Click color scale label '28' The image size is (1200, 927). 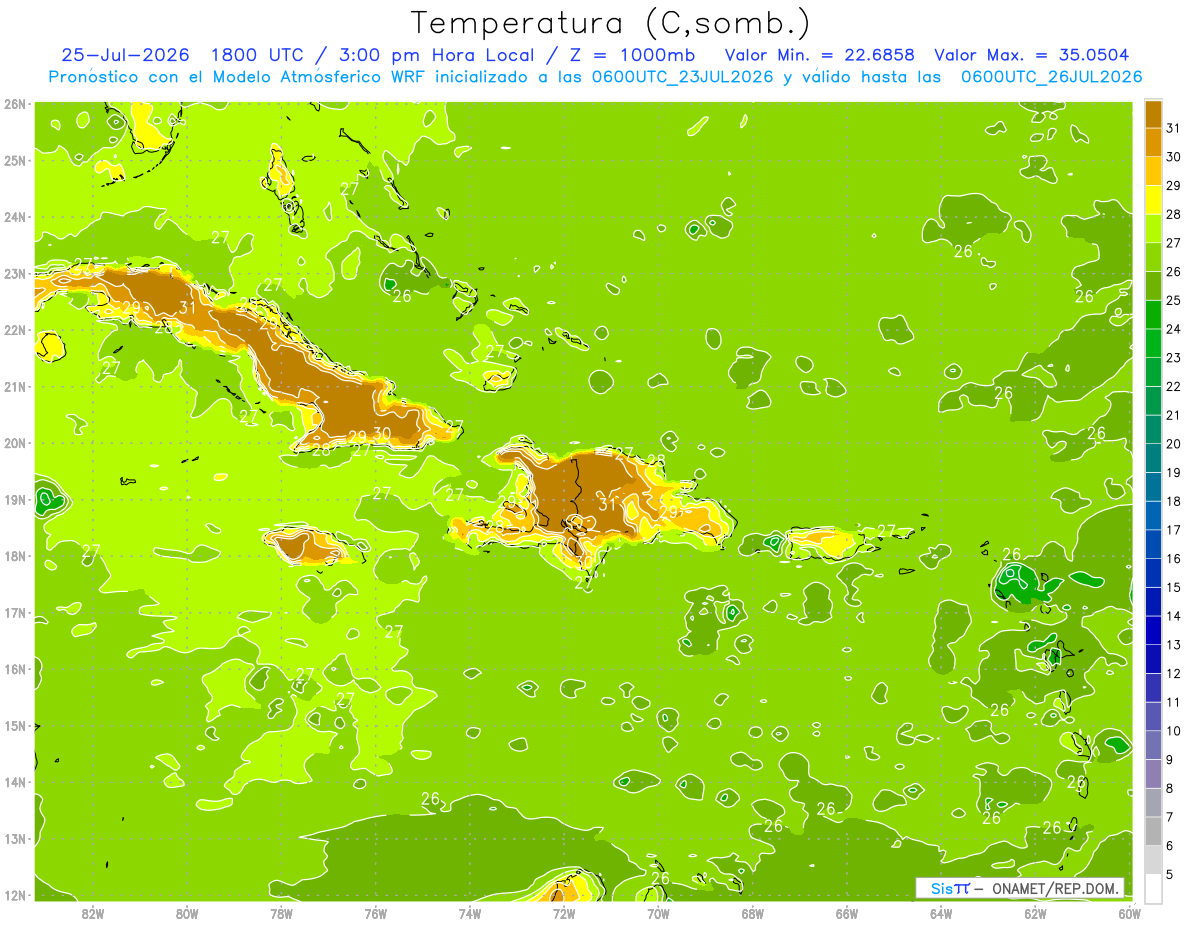pyautogui.click(x=1173, y=214)
